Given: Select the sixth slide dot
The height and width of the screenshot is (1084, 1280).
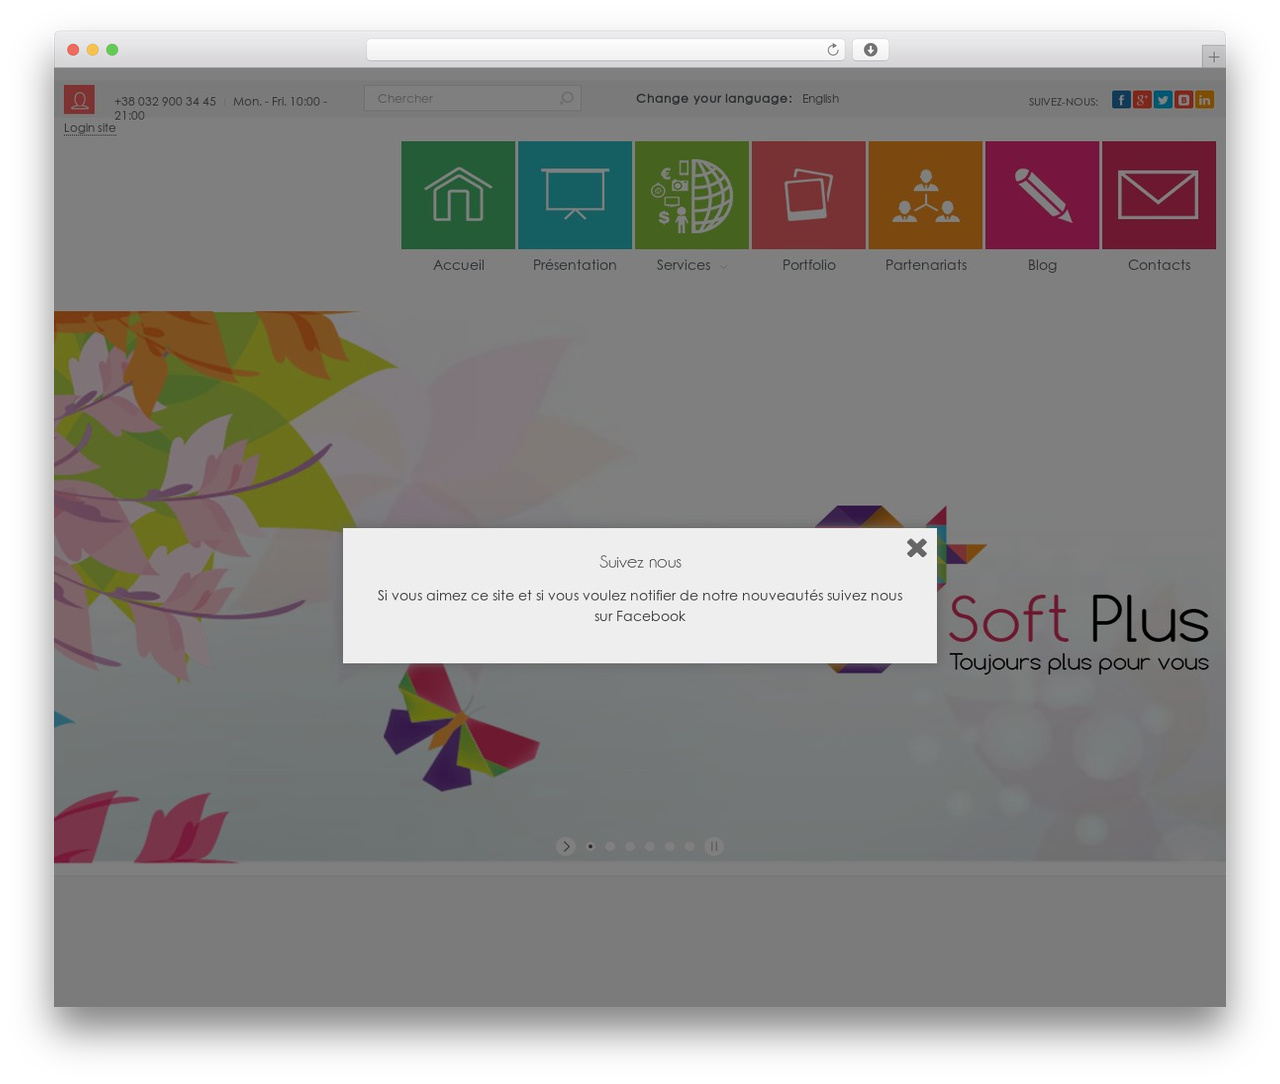Looking at the screenshot, I should (690, 846).
